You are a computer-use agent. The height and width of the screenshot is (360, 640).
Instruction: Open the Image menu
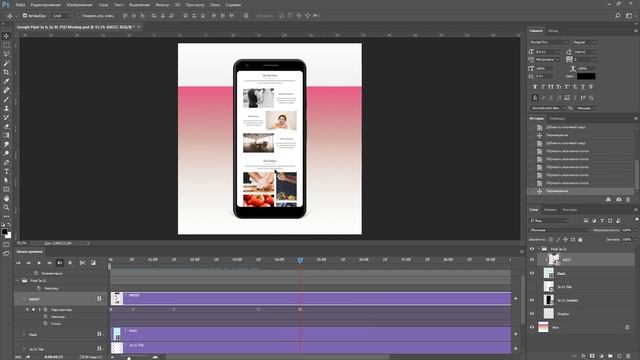coord(80,5)
